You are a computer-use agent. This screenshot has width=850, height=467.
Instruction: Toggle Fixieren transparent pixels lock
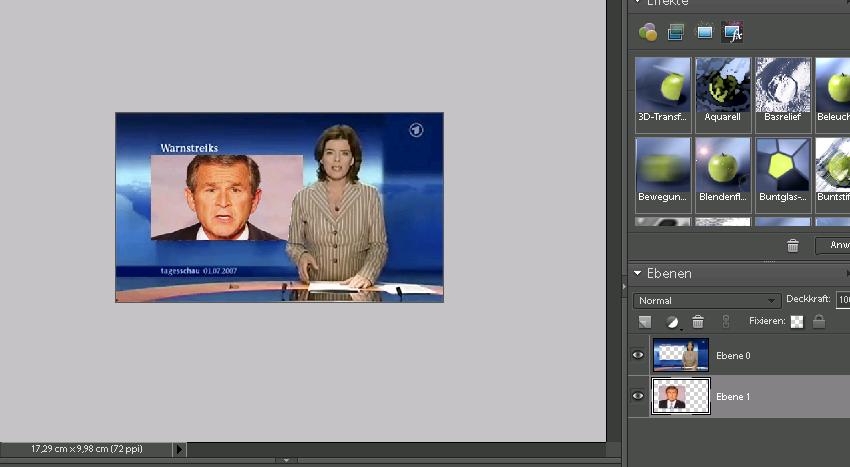tap(797, 322)
